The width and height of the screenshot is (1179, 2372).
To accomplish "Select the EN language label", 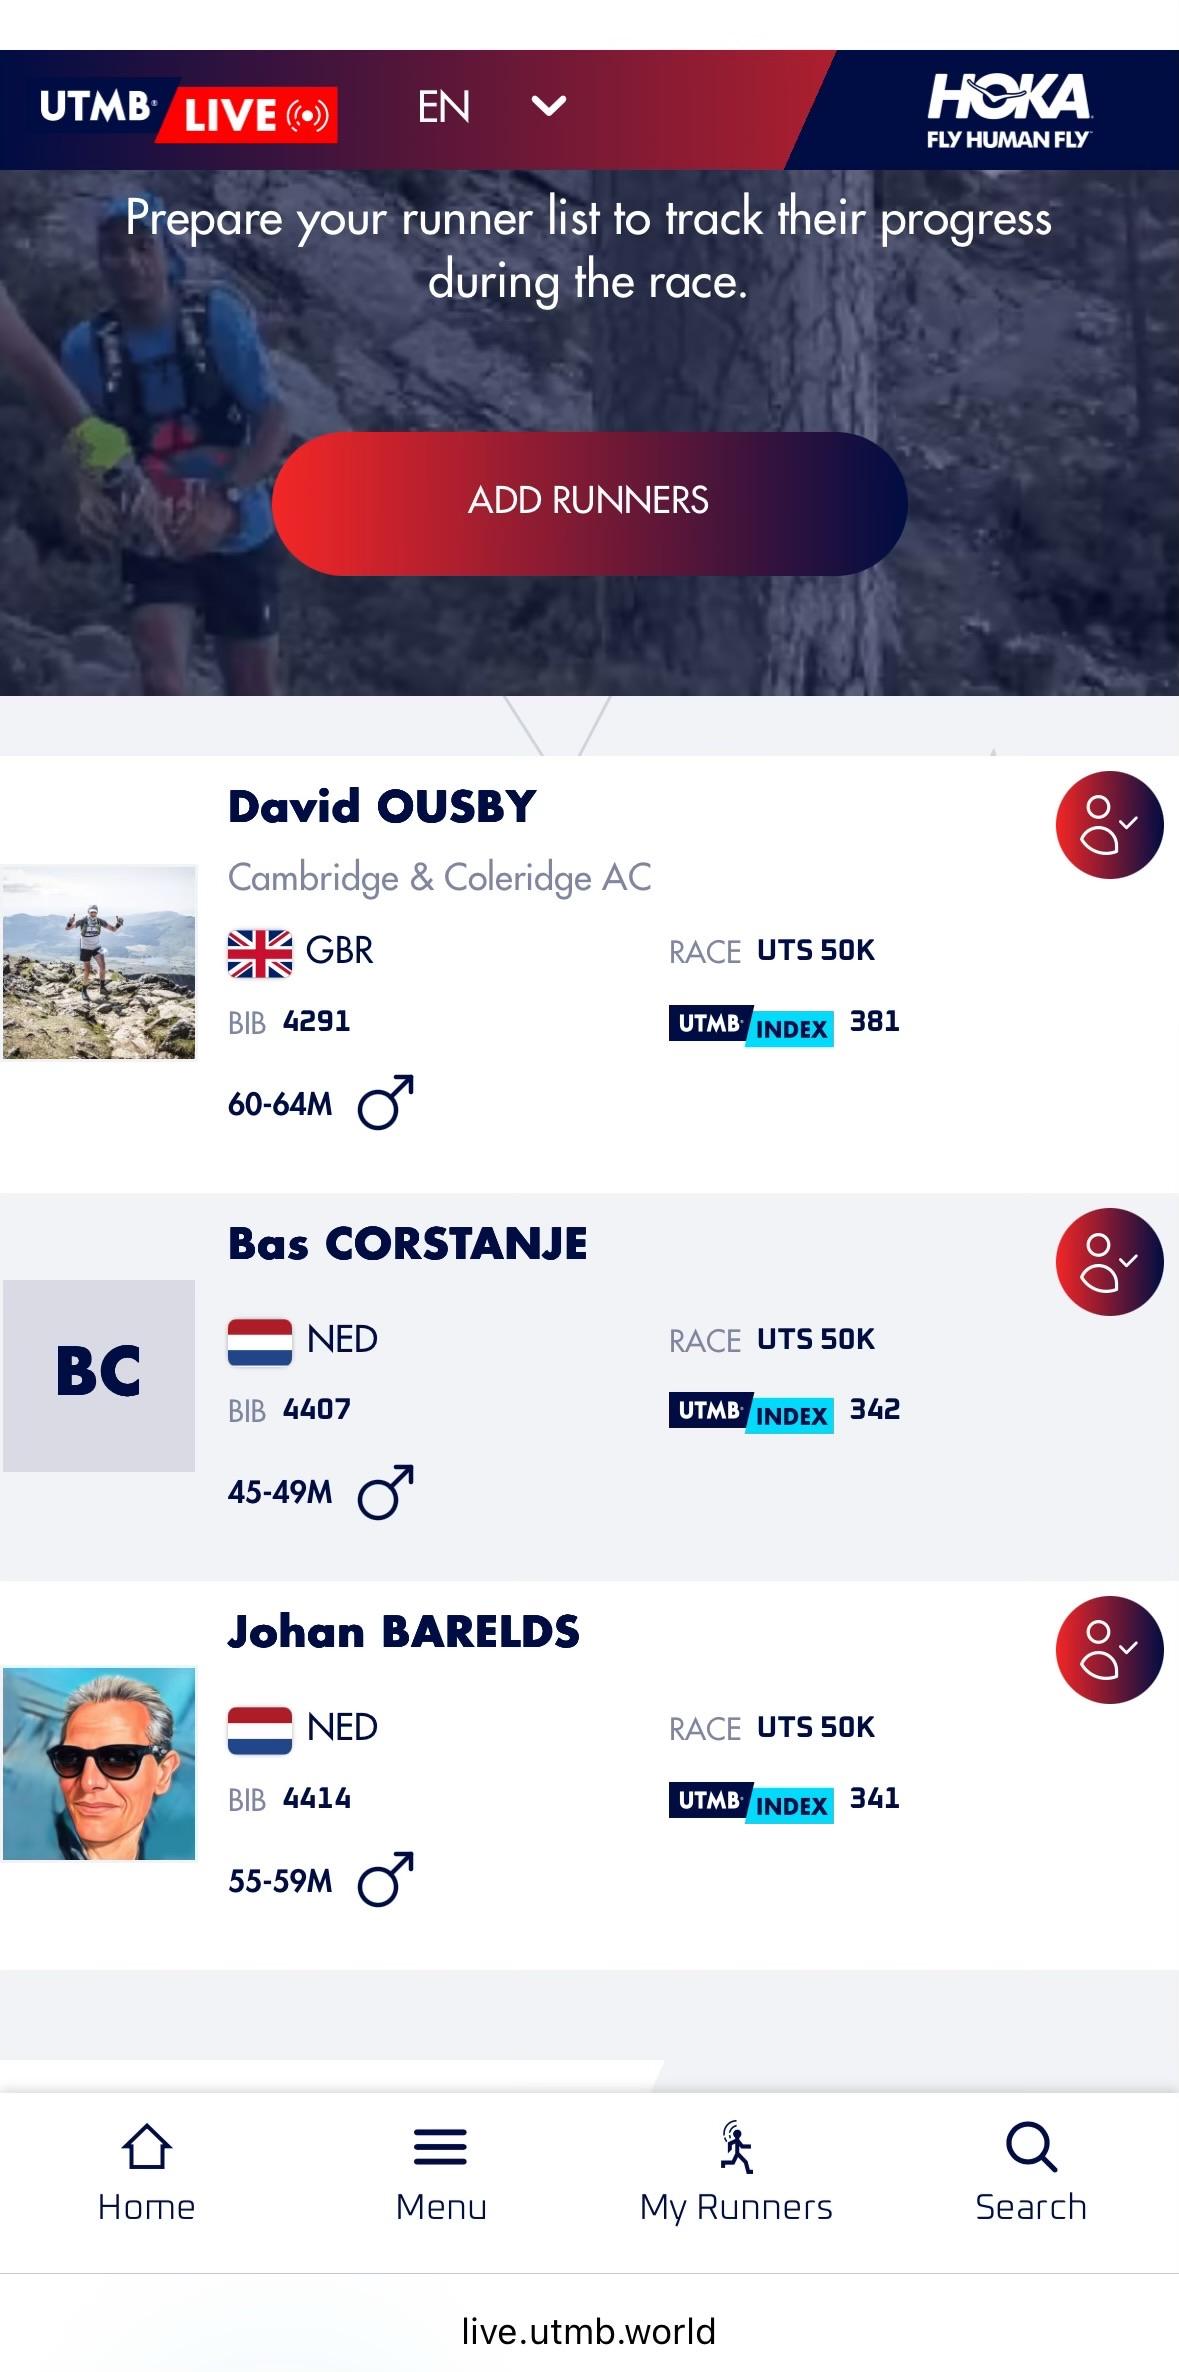I will (444, 107).
